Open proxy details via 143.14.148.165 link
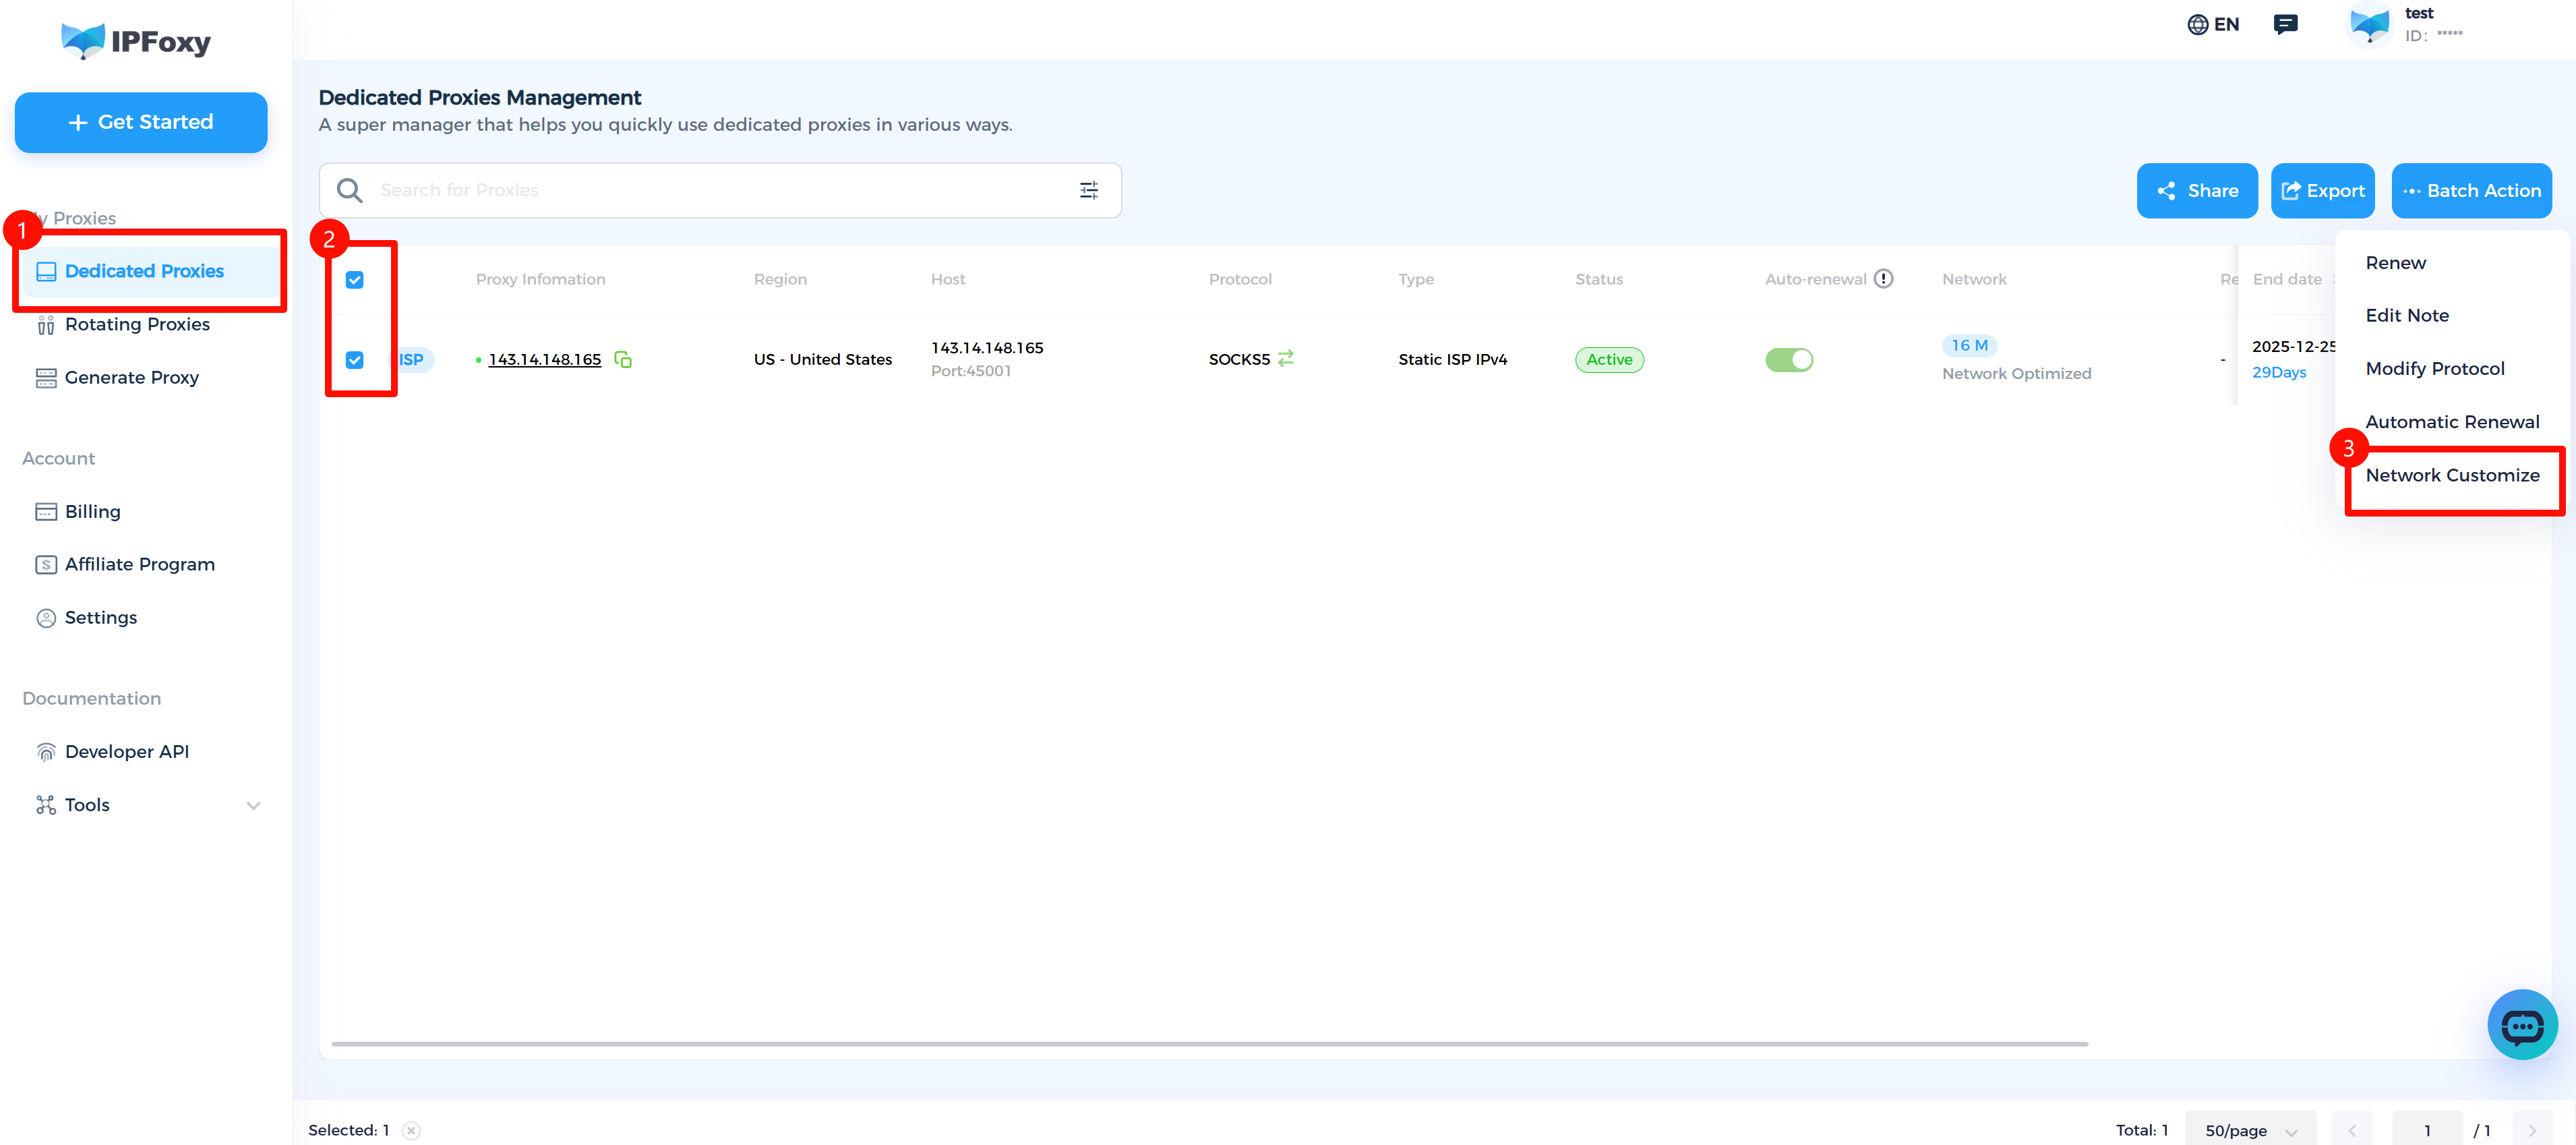2576x1145 pixels. point(545,359)
